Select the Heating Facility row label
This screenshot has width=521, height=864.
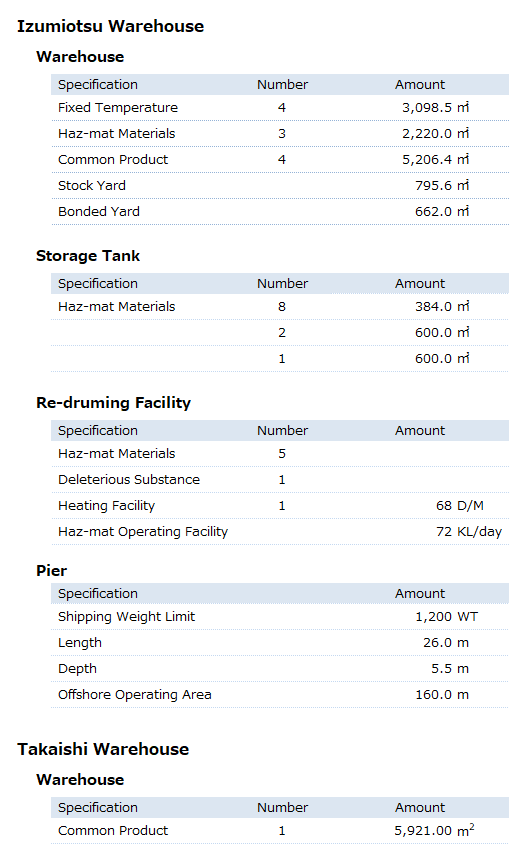[107, 505]
